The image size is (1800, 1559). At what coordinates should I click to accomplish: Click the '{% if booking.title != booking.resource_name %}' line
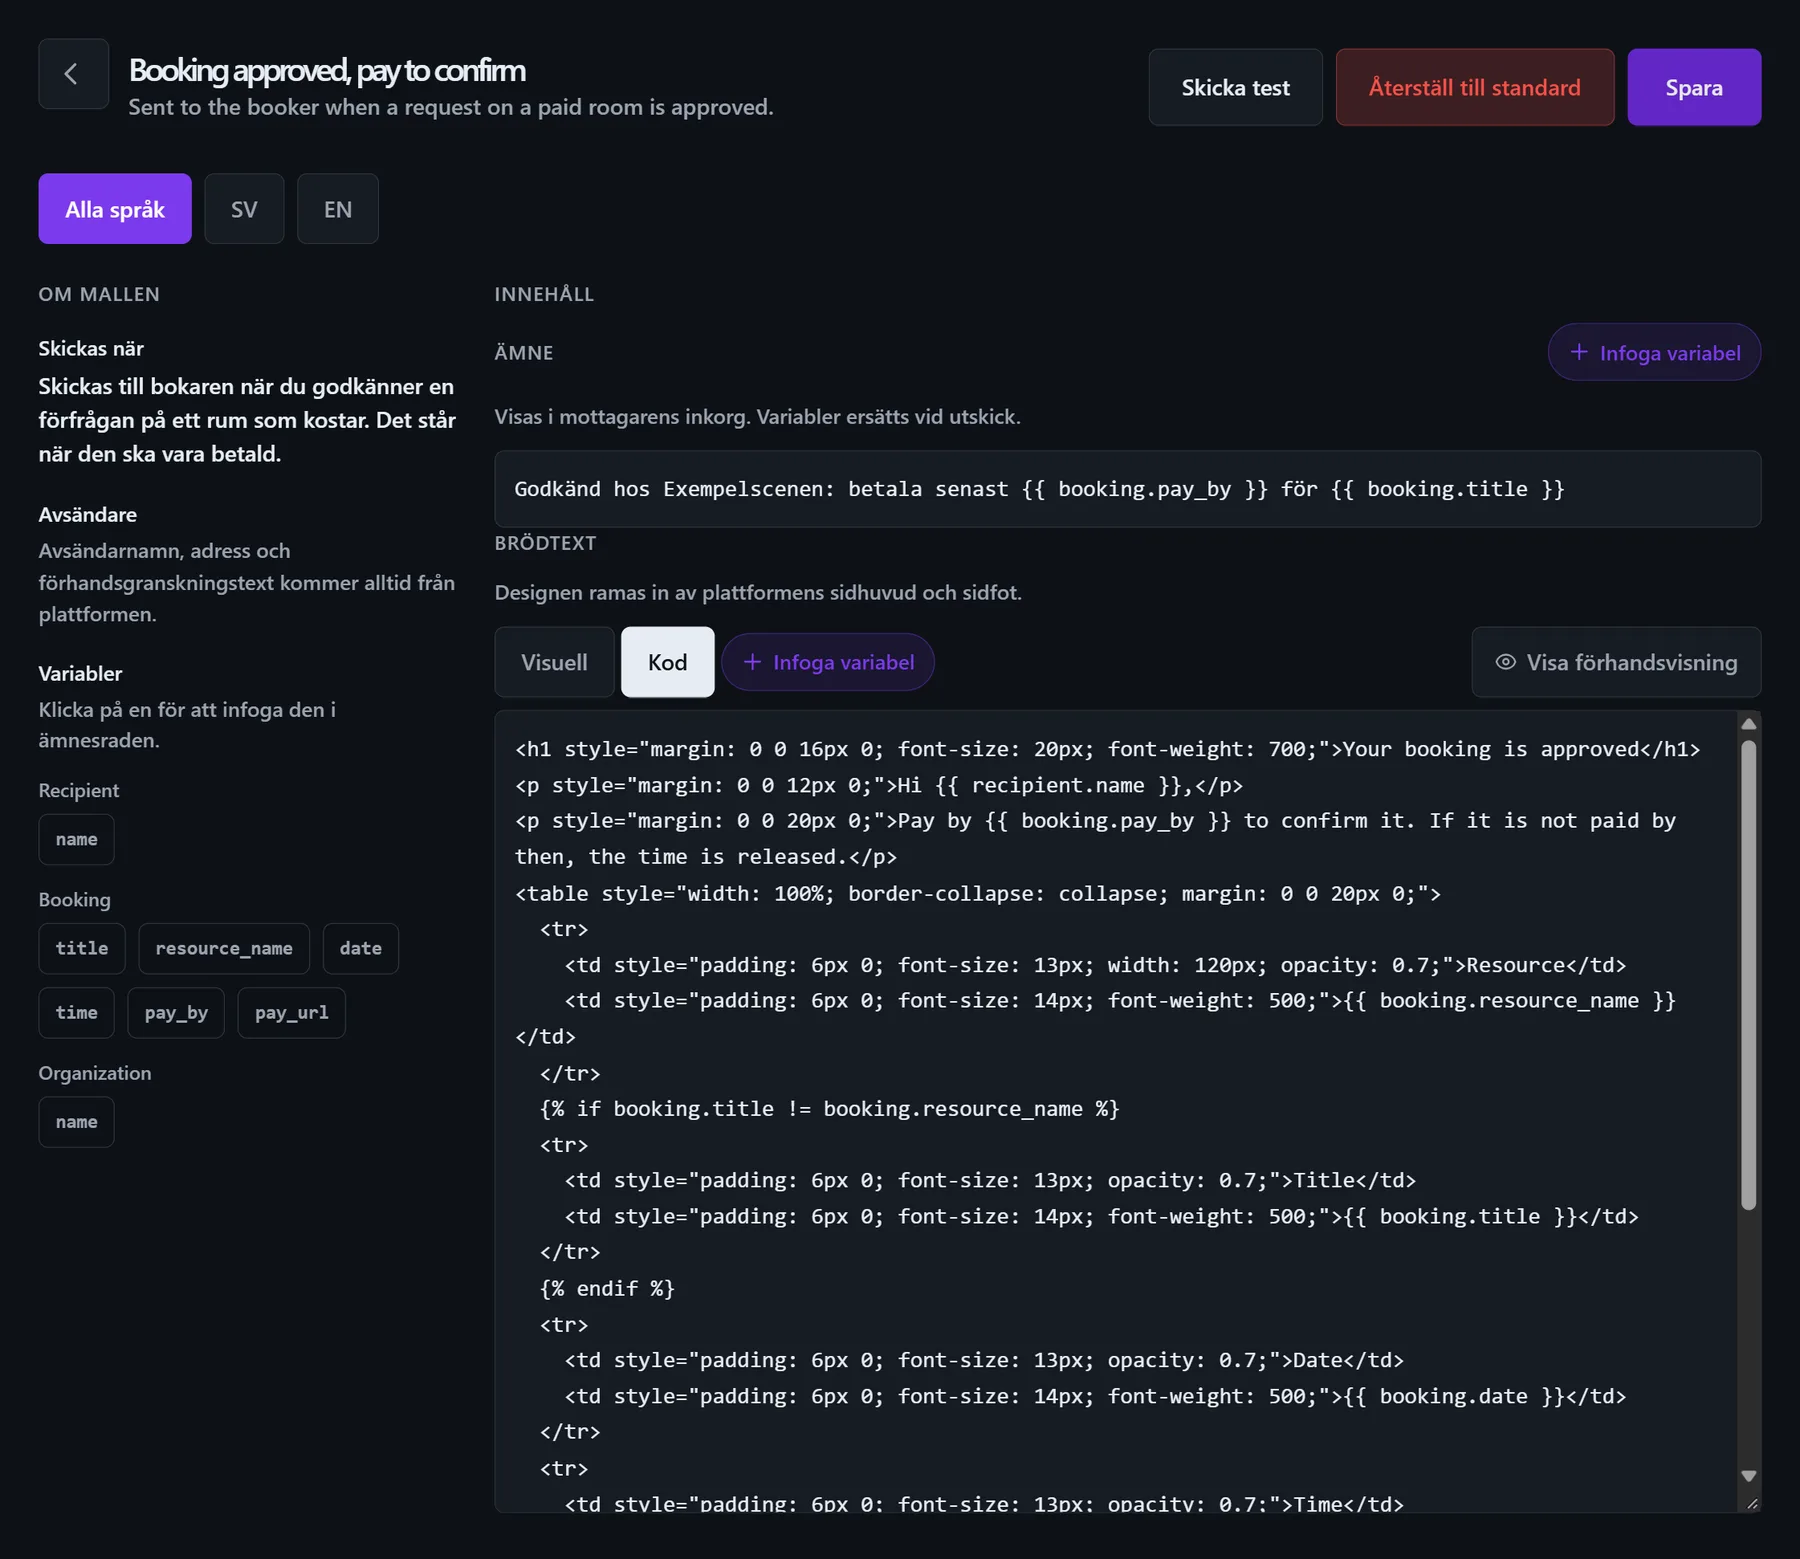(x=829, y=1109)
